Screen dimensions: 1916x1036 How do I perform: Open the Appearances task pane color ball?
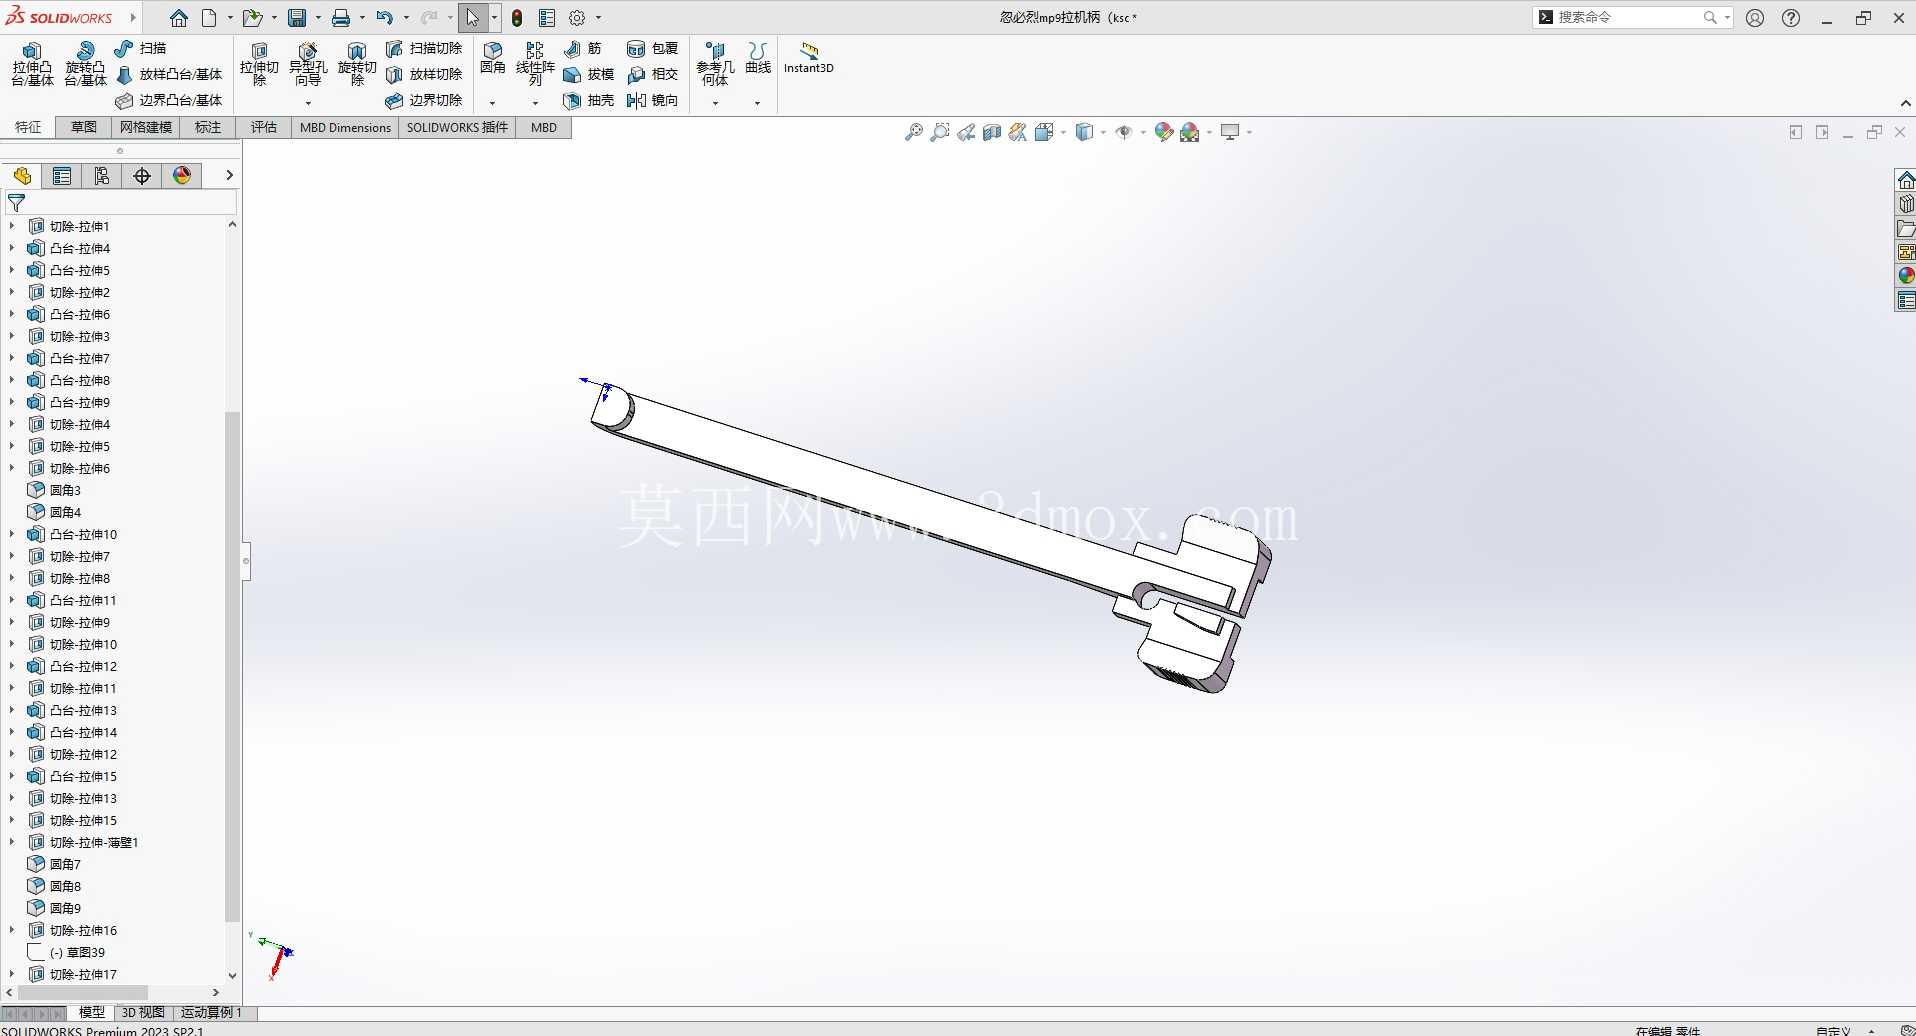click(1906, 276)
